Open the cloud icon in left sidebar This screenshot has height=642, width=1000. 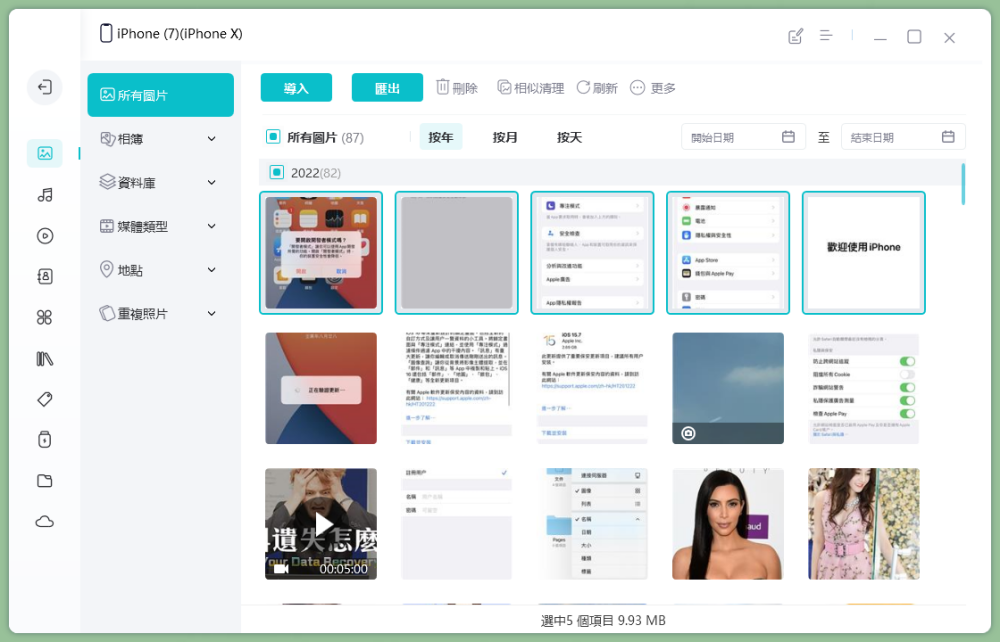coord(44,521)
